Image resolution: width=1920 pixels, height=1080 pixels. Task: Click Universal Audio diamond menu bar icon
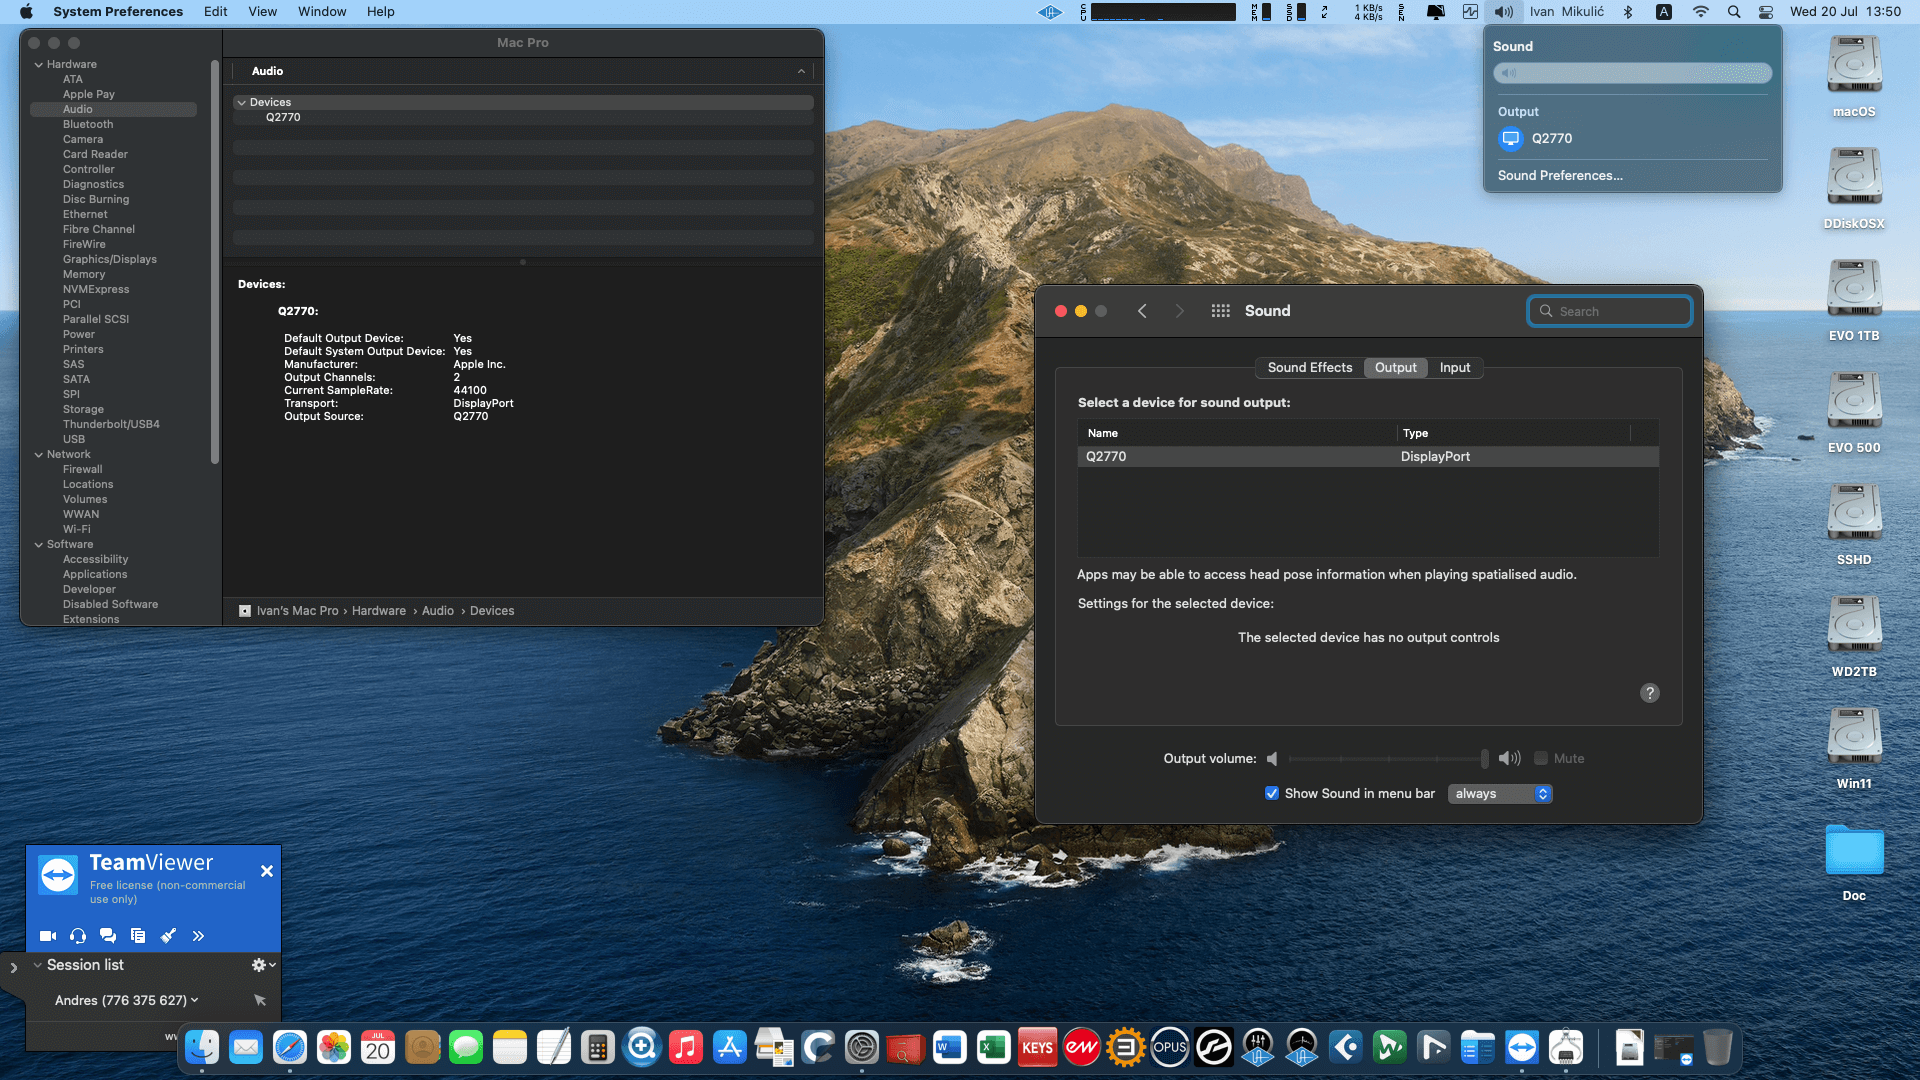(1050, 12)
